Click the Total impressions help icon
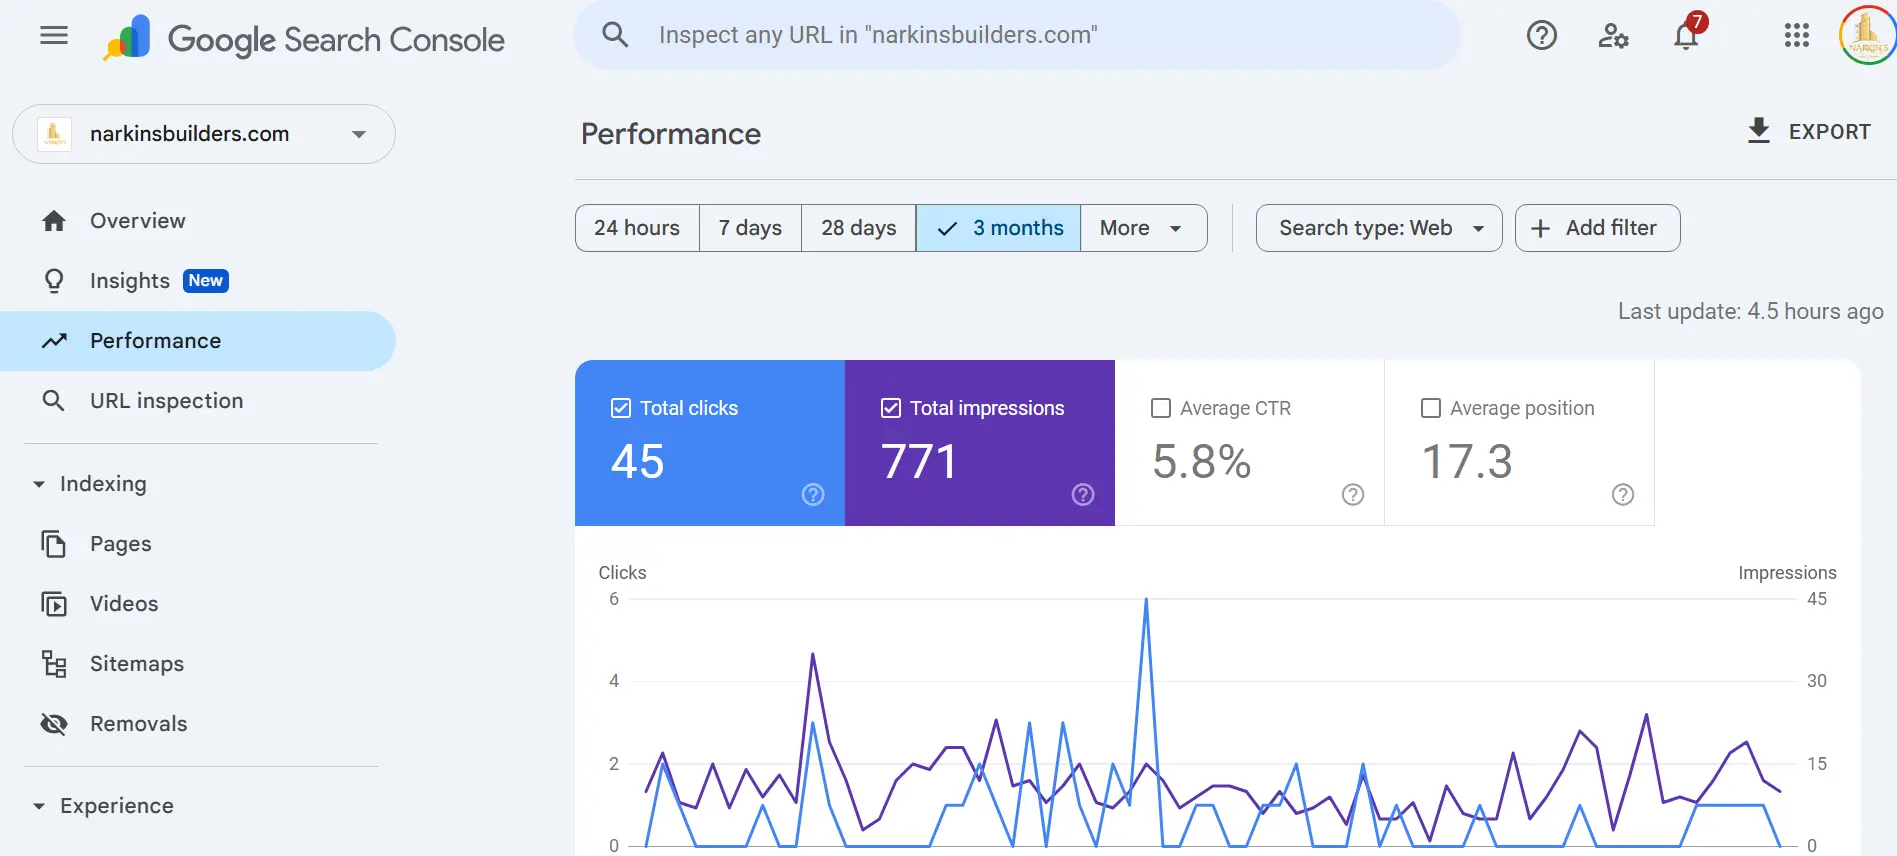Image resolution: width=1897 pixels, height=856 pixels. point(1083,495)
